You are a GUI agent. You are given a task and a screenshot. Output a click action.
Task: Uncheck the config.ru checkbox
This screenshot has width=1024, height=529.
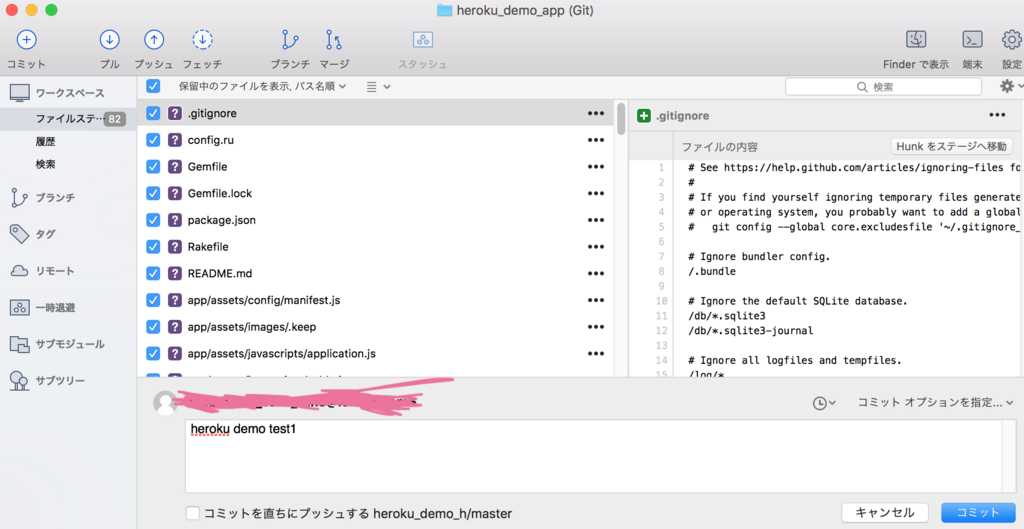(x=153, y=140)
